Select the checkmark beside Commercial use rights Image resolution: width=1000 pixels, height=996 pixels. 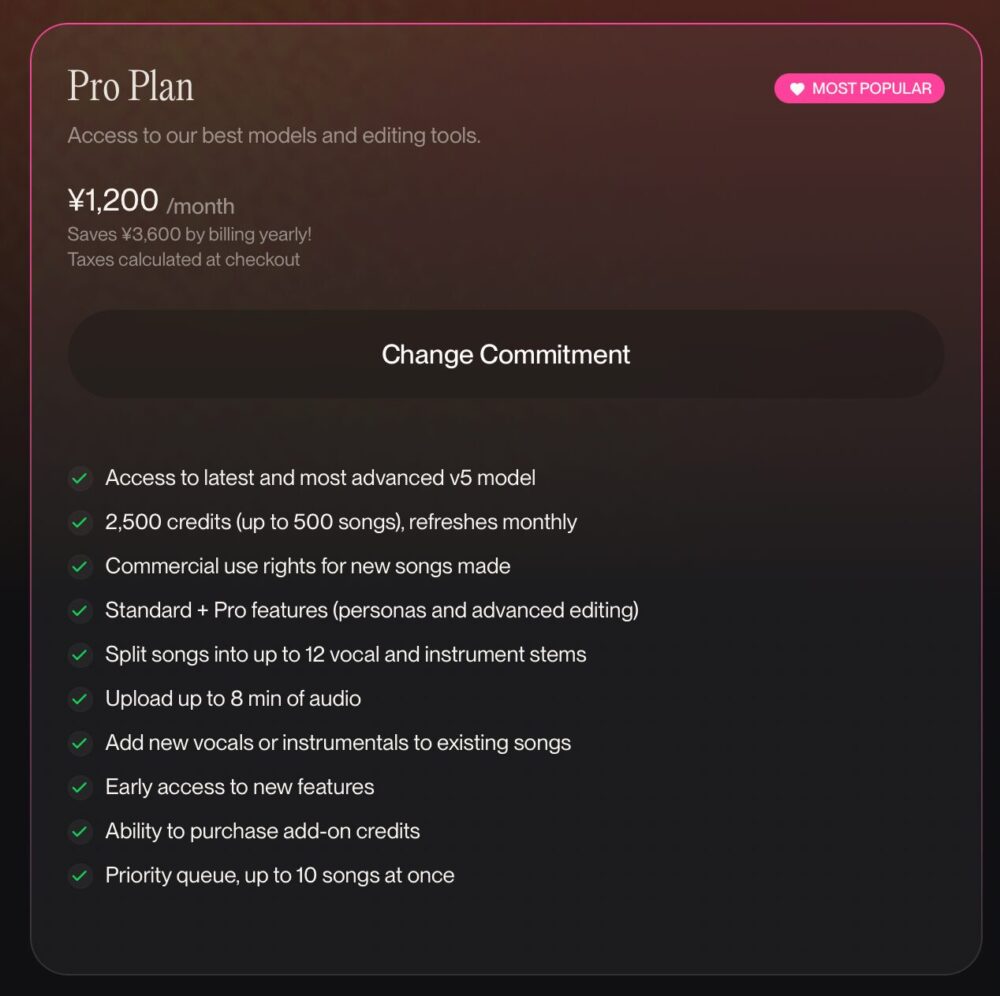click(x=80, y=567)
